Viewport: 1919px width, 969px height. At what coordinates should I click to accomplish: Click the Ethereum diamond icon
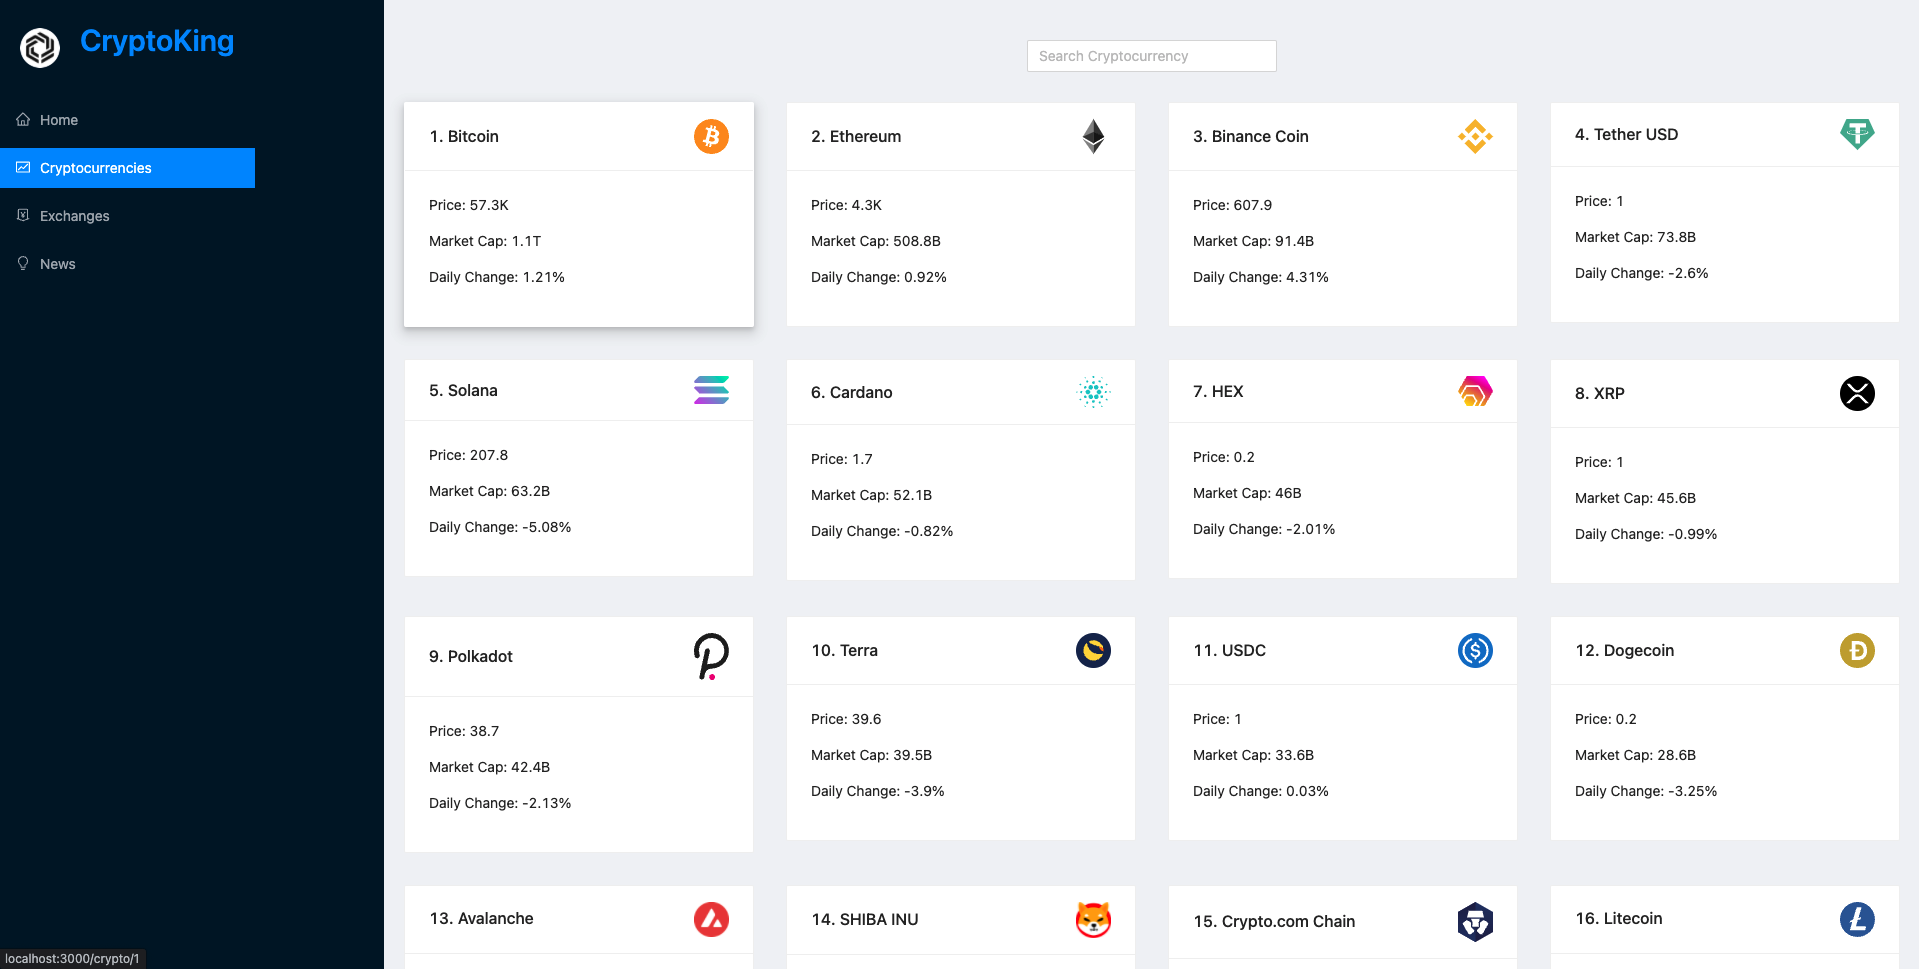(1092, 136)
